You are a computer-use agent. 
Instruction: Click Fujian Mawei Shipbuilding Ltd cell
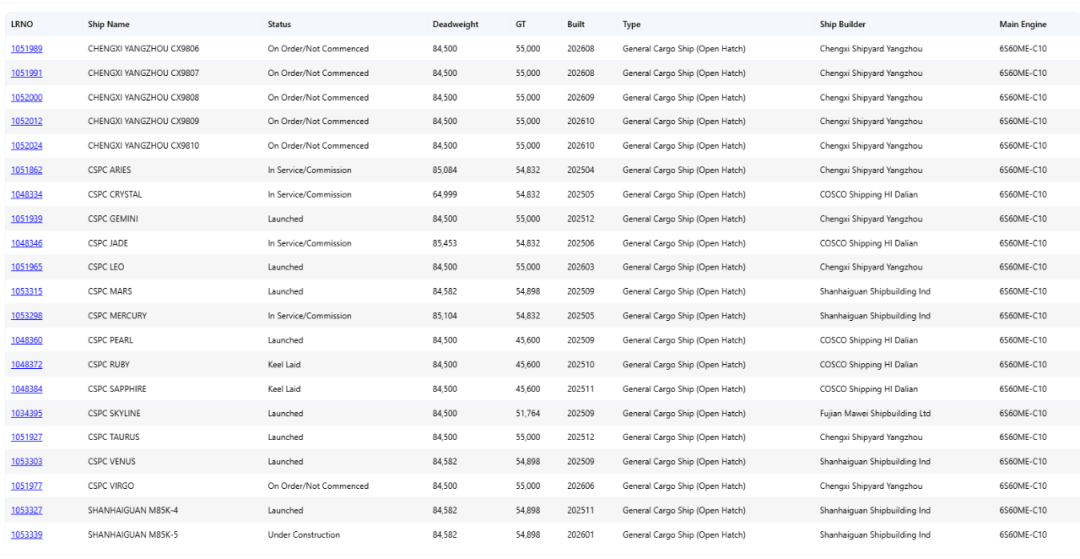(x=875, y=414)
